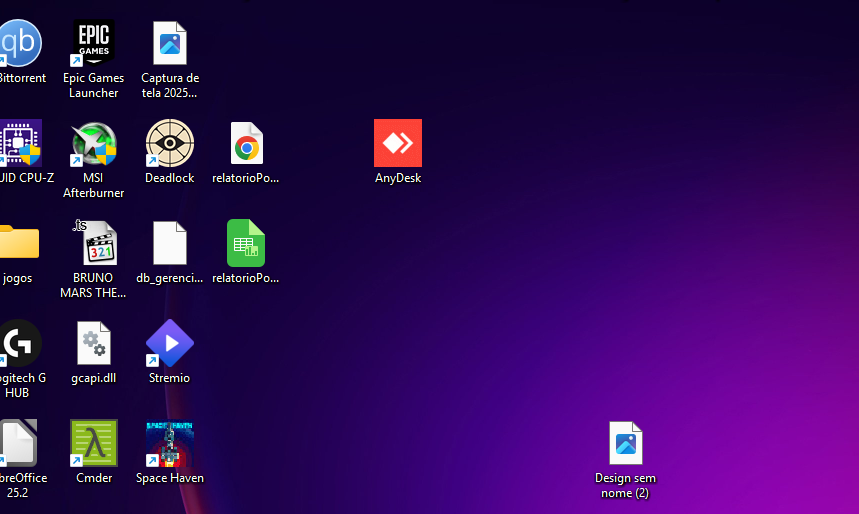Image resolution: width=859 pixels, height=514 pixels.
Task: Open the CPUID CPU-Z shortcut
Action: [19, 144]
